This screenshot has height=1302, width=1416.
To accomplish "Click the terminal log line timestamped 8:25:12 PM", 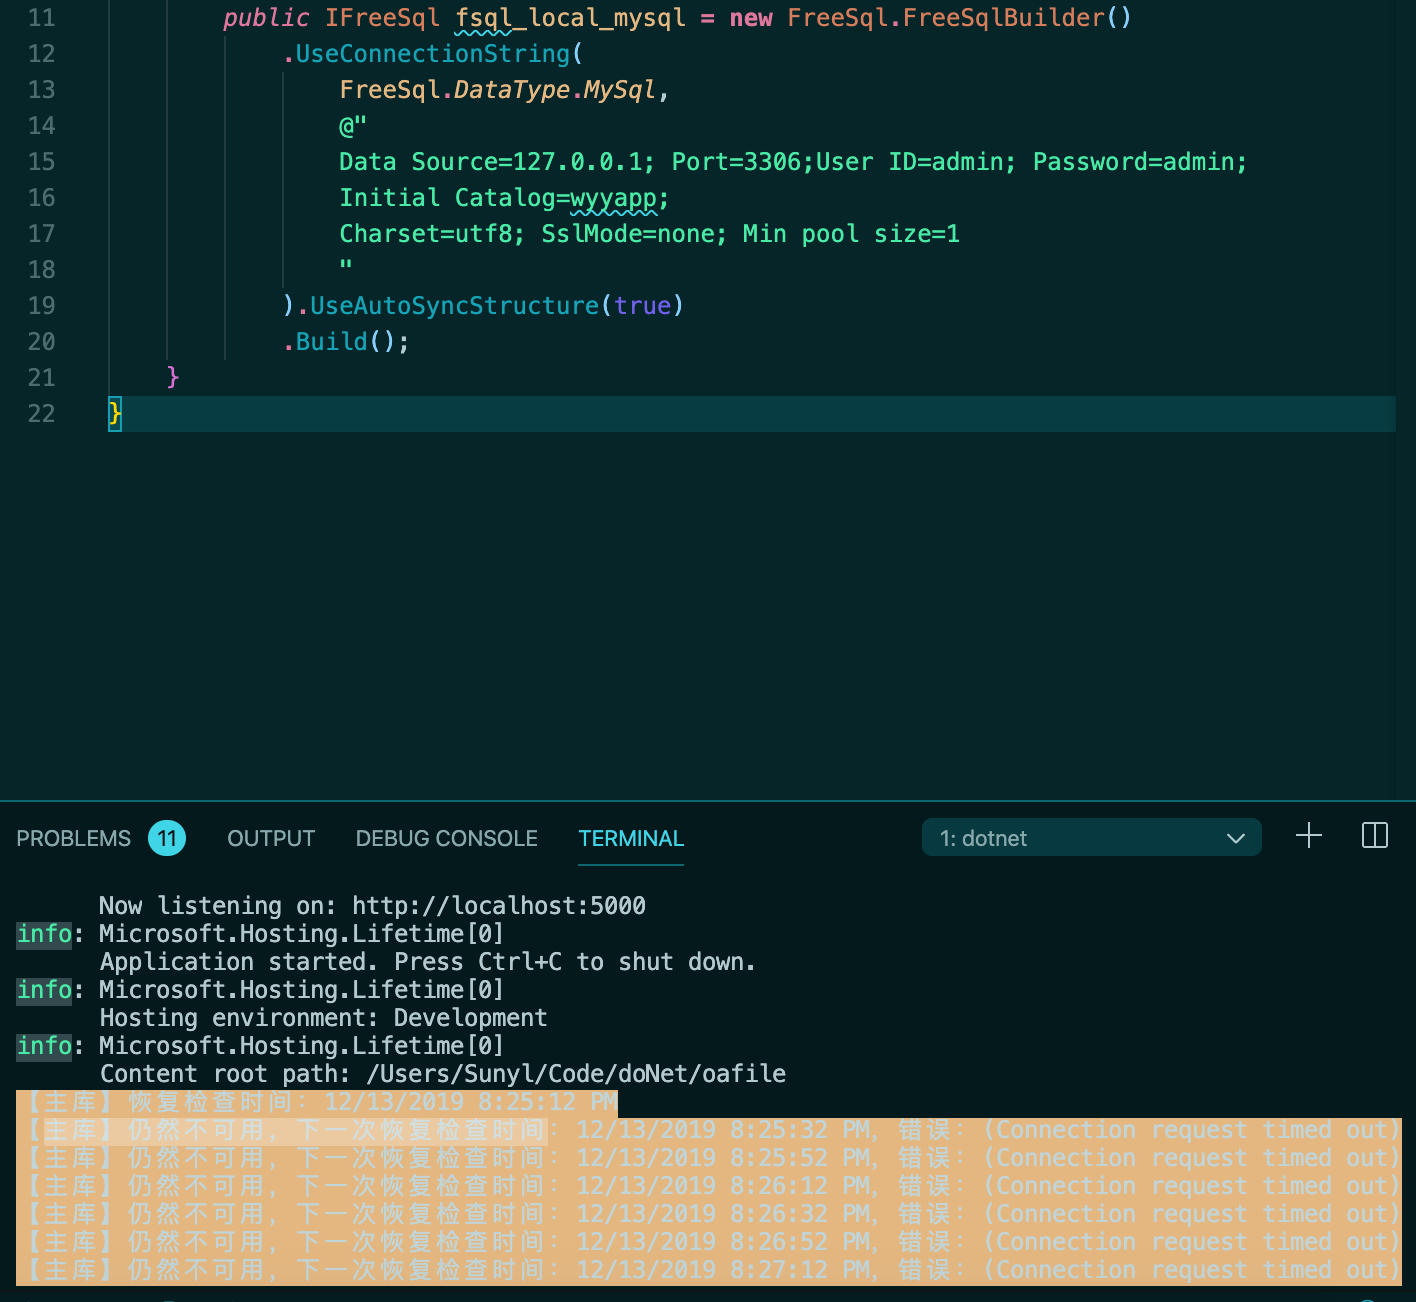I will point(317,1102).
